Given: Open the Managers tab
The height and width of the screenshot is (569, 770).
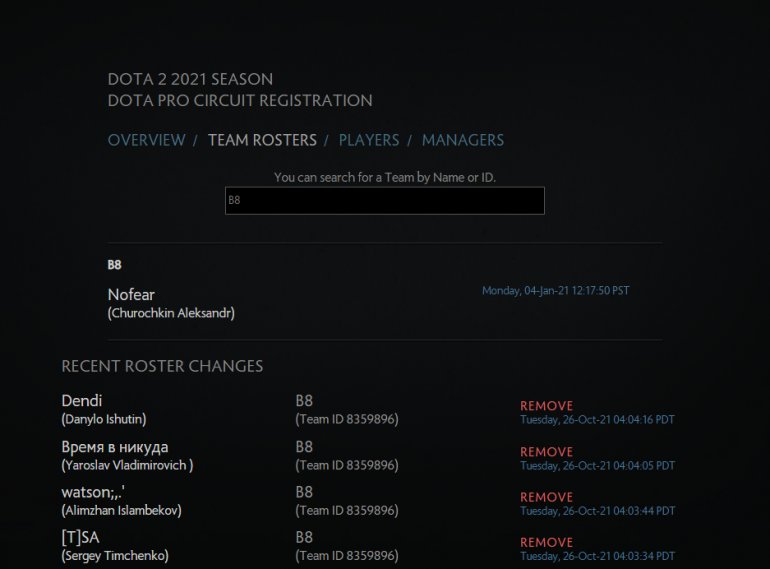Looking at the screenshot, I should tap(462, 140).
